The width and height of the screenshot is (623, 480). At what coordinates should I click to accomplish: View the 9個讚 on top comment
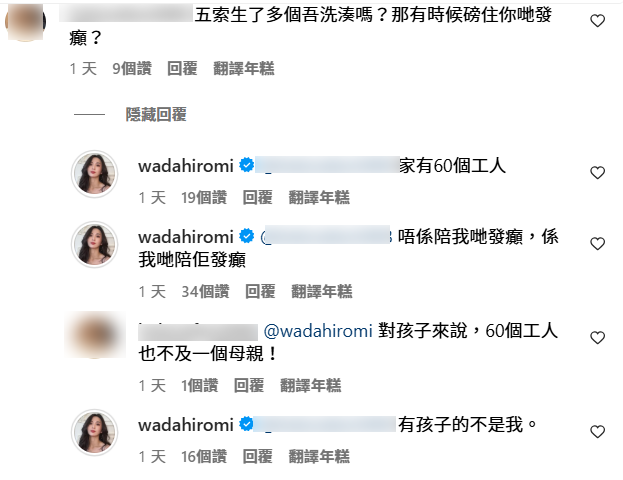tap(132, 68)
